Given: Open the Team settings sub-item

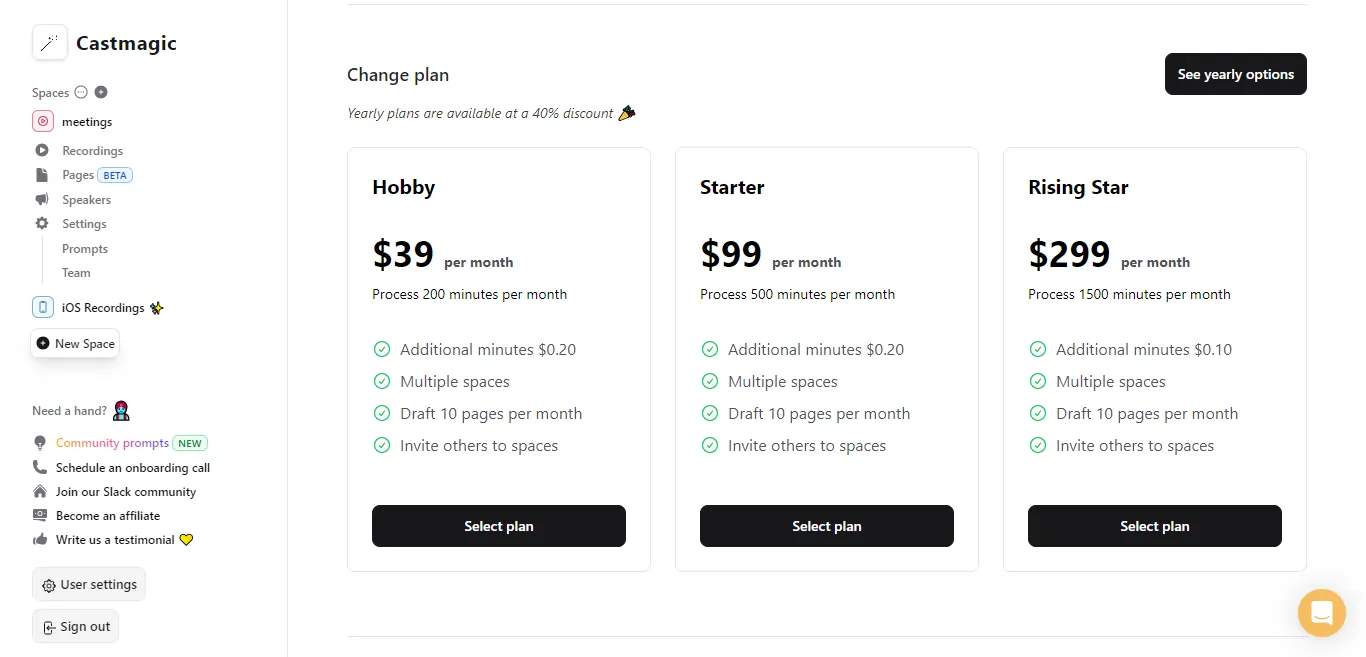Looking at the screenshot, I should pyautogui.click(x=76, y=273).
